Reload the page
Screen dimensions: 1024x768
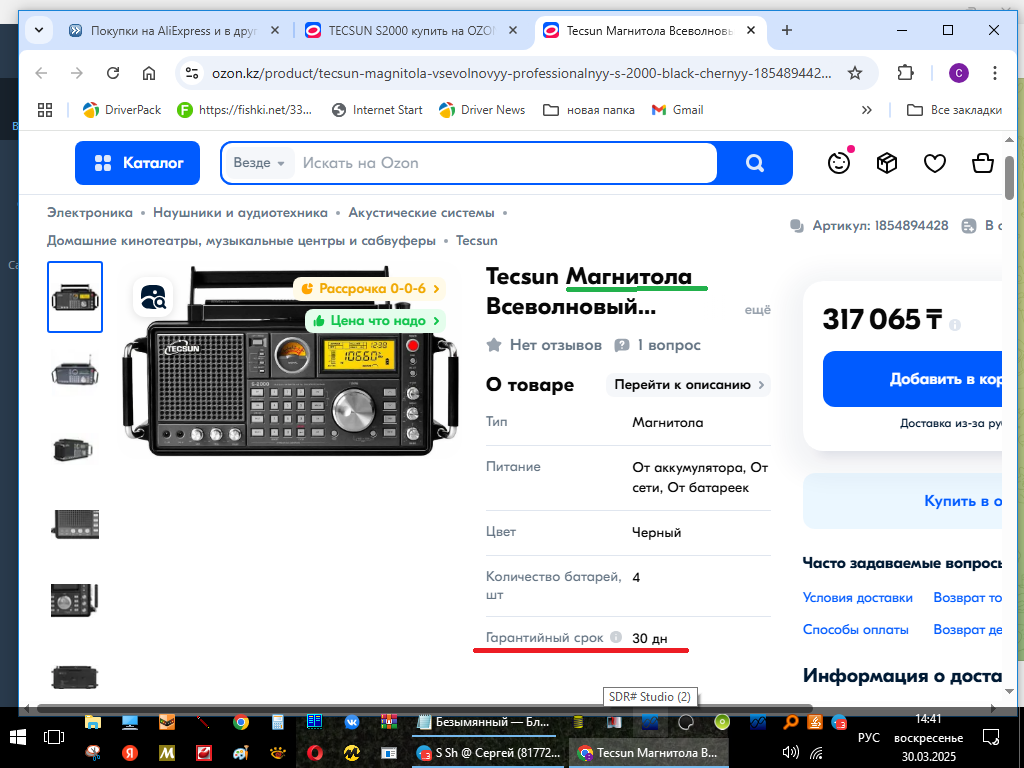point(113,72)
